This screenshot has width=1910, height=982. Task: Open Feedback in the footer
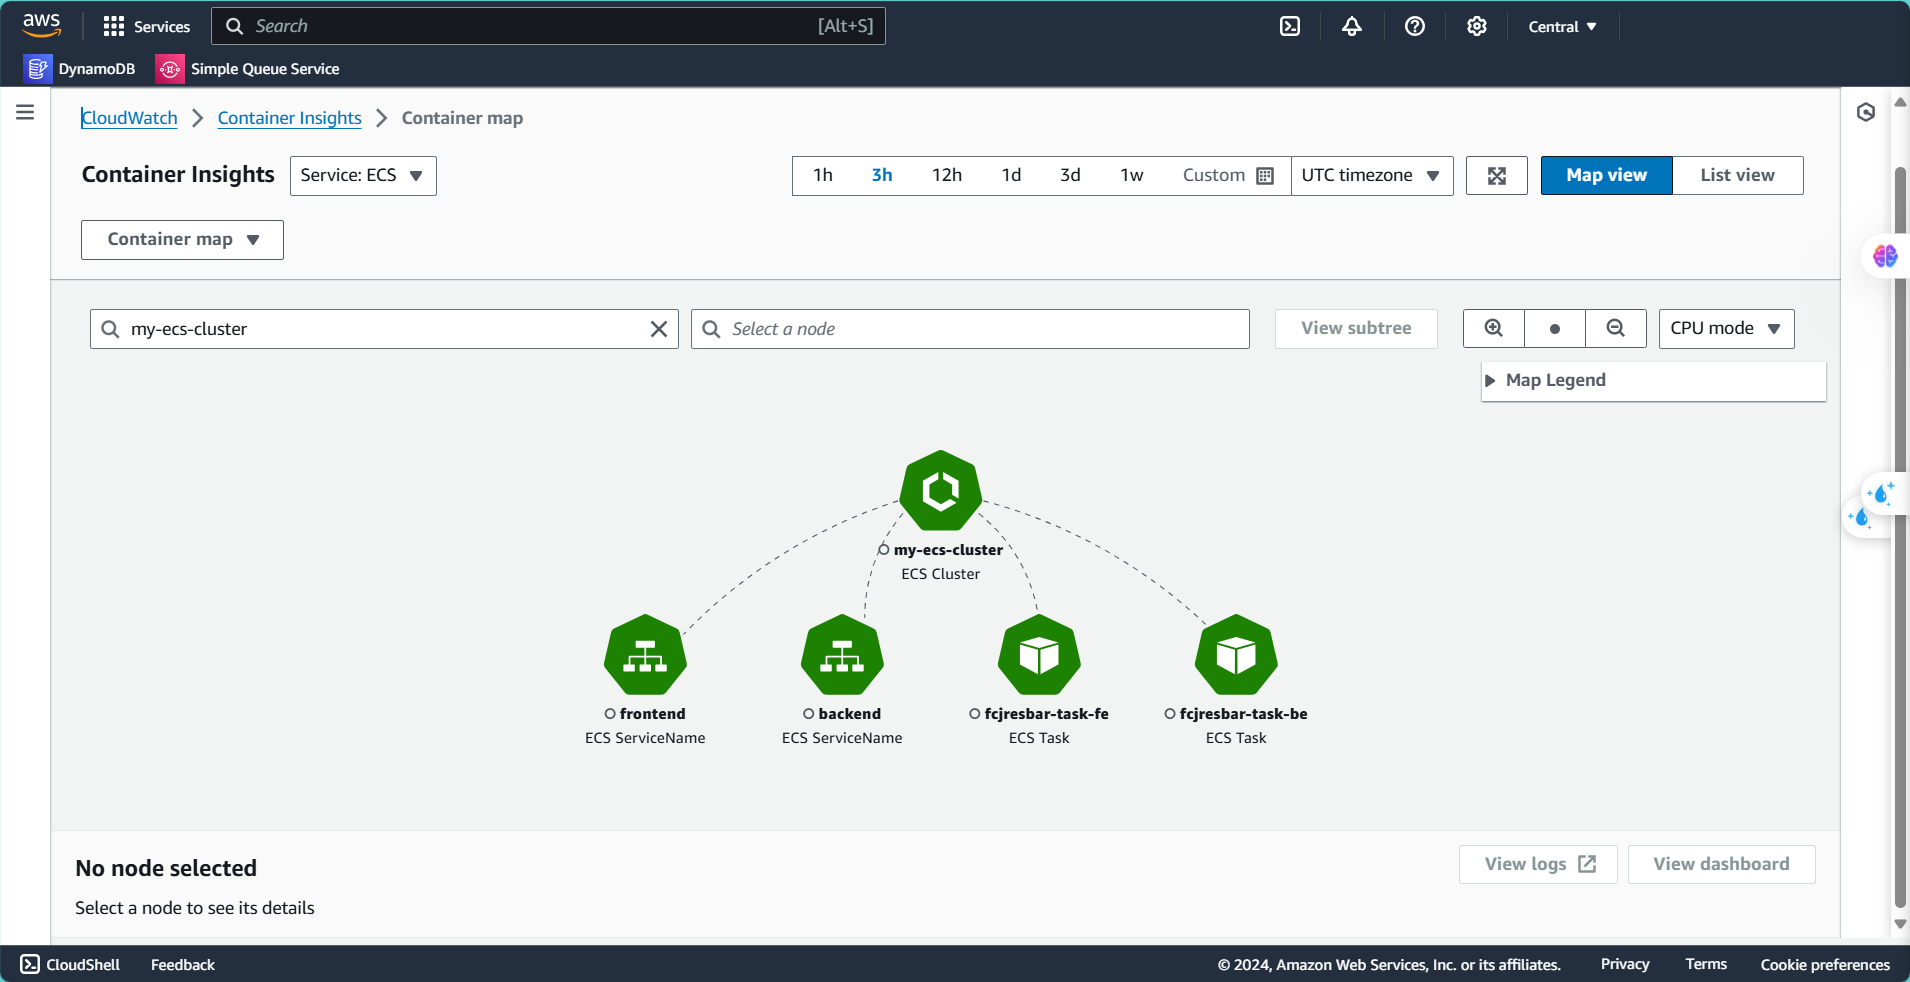pyautogui.click(x=183, y=964)
